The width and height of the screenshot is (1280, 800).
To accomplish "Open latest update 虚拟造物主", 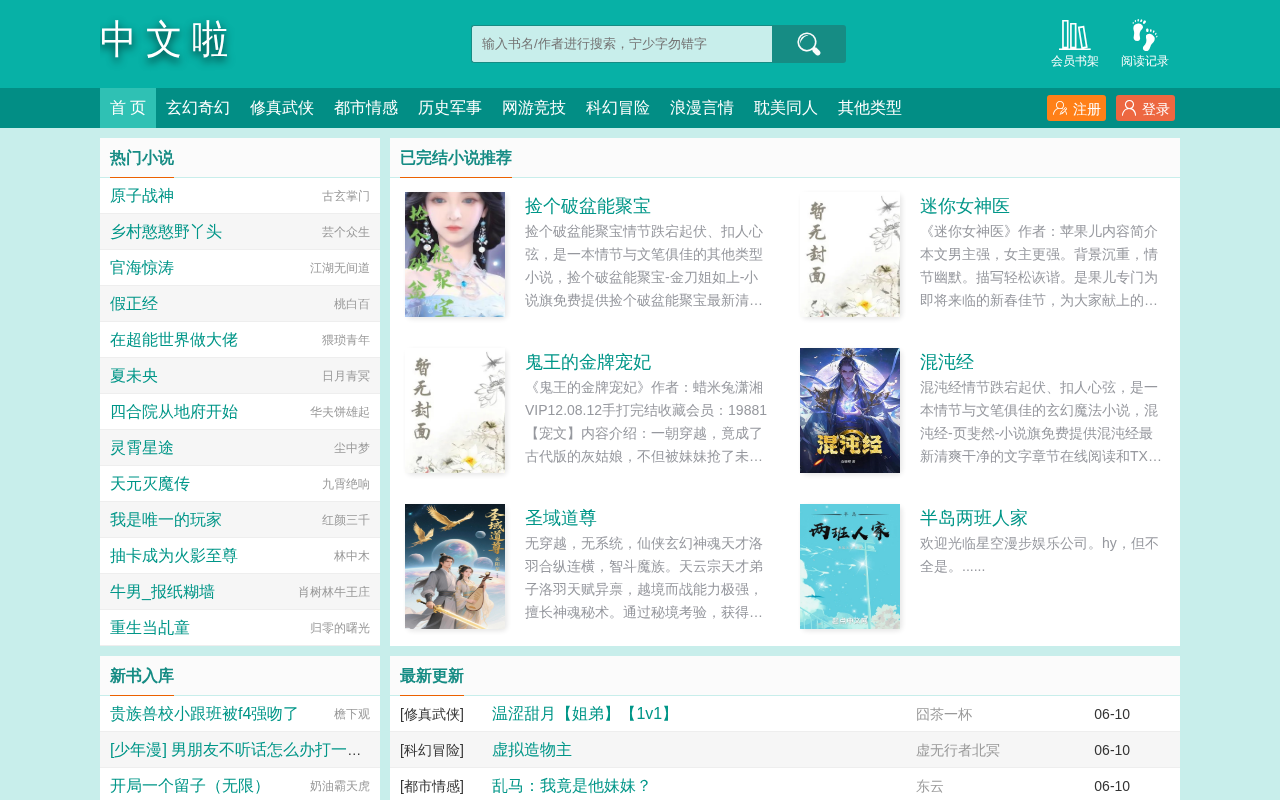I will tap(532, 750).
